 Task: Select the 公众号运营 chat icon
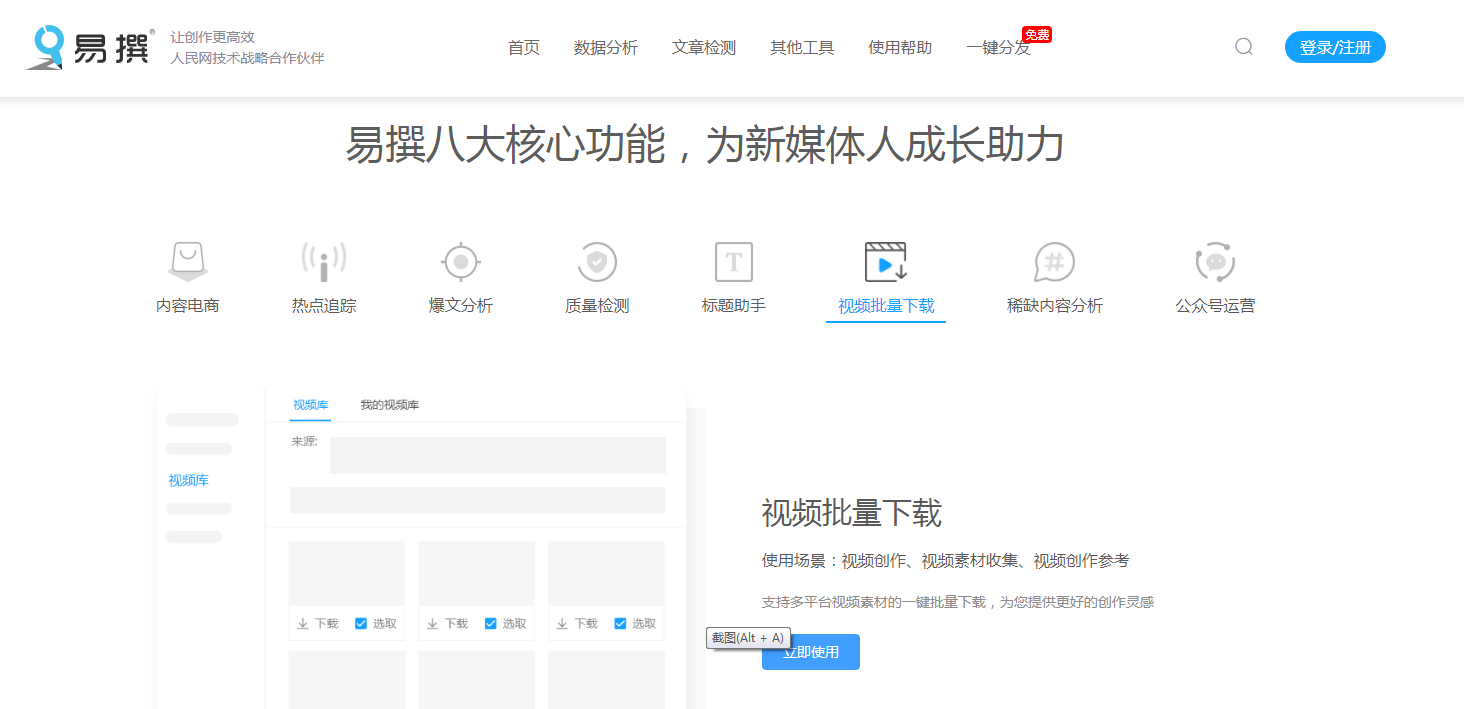pos(1215,262)
